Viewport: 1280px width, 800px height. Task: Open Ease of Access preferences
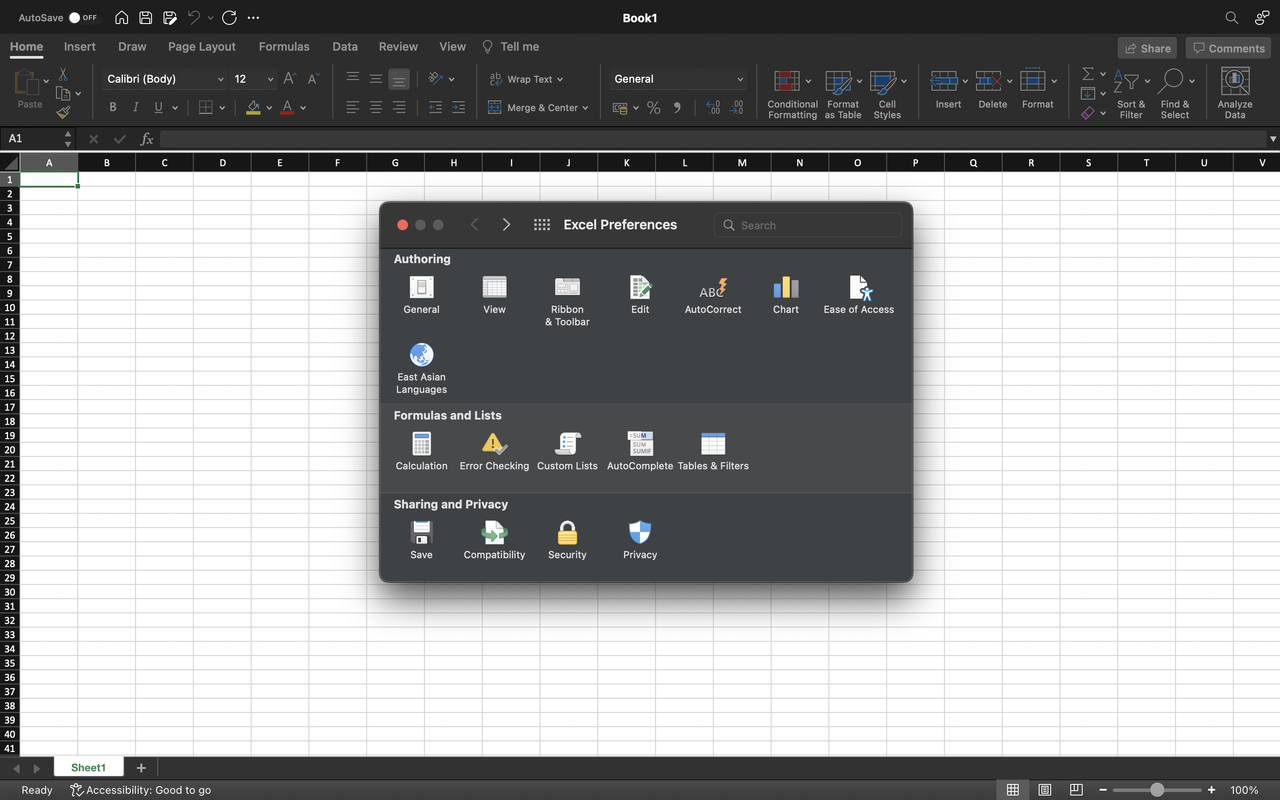click(859, 295)
